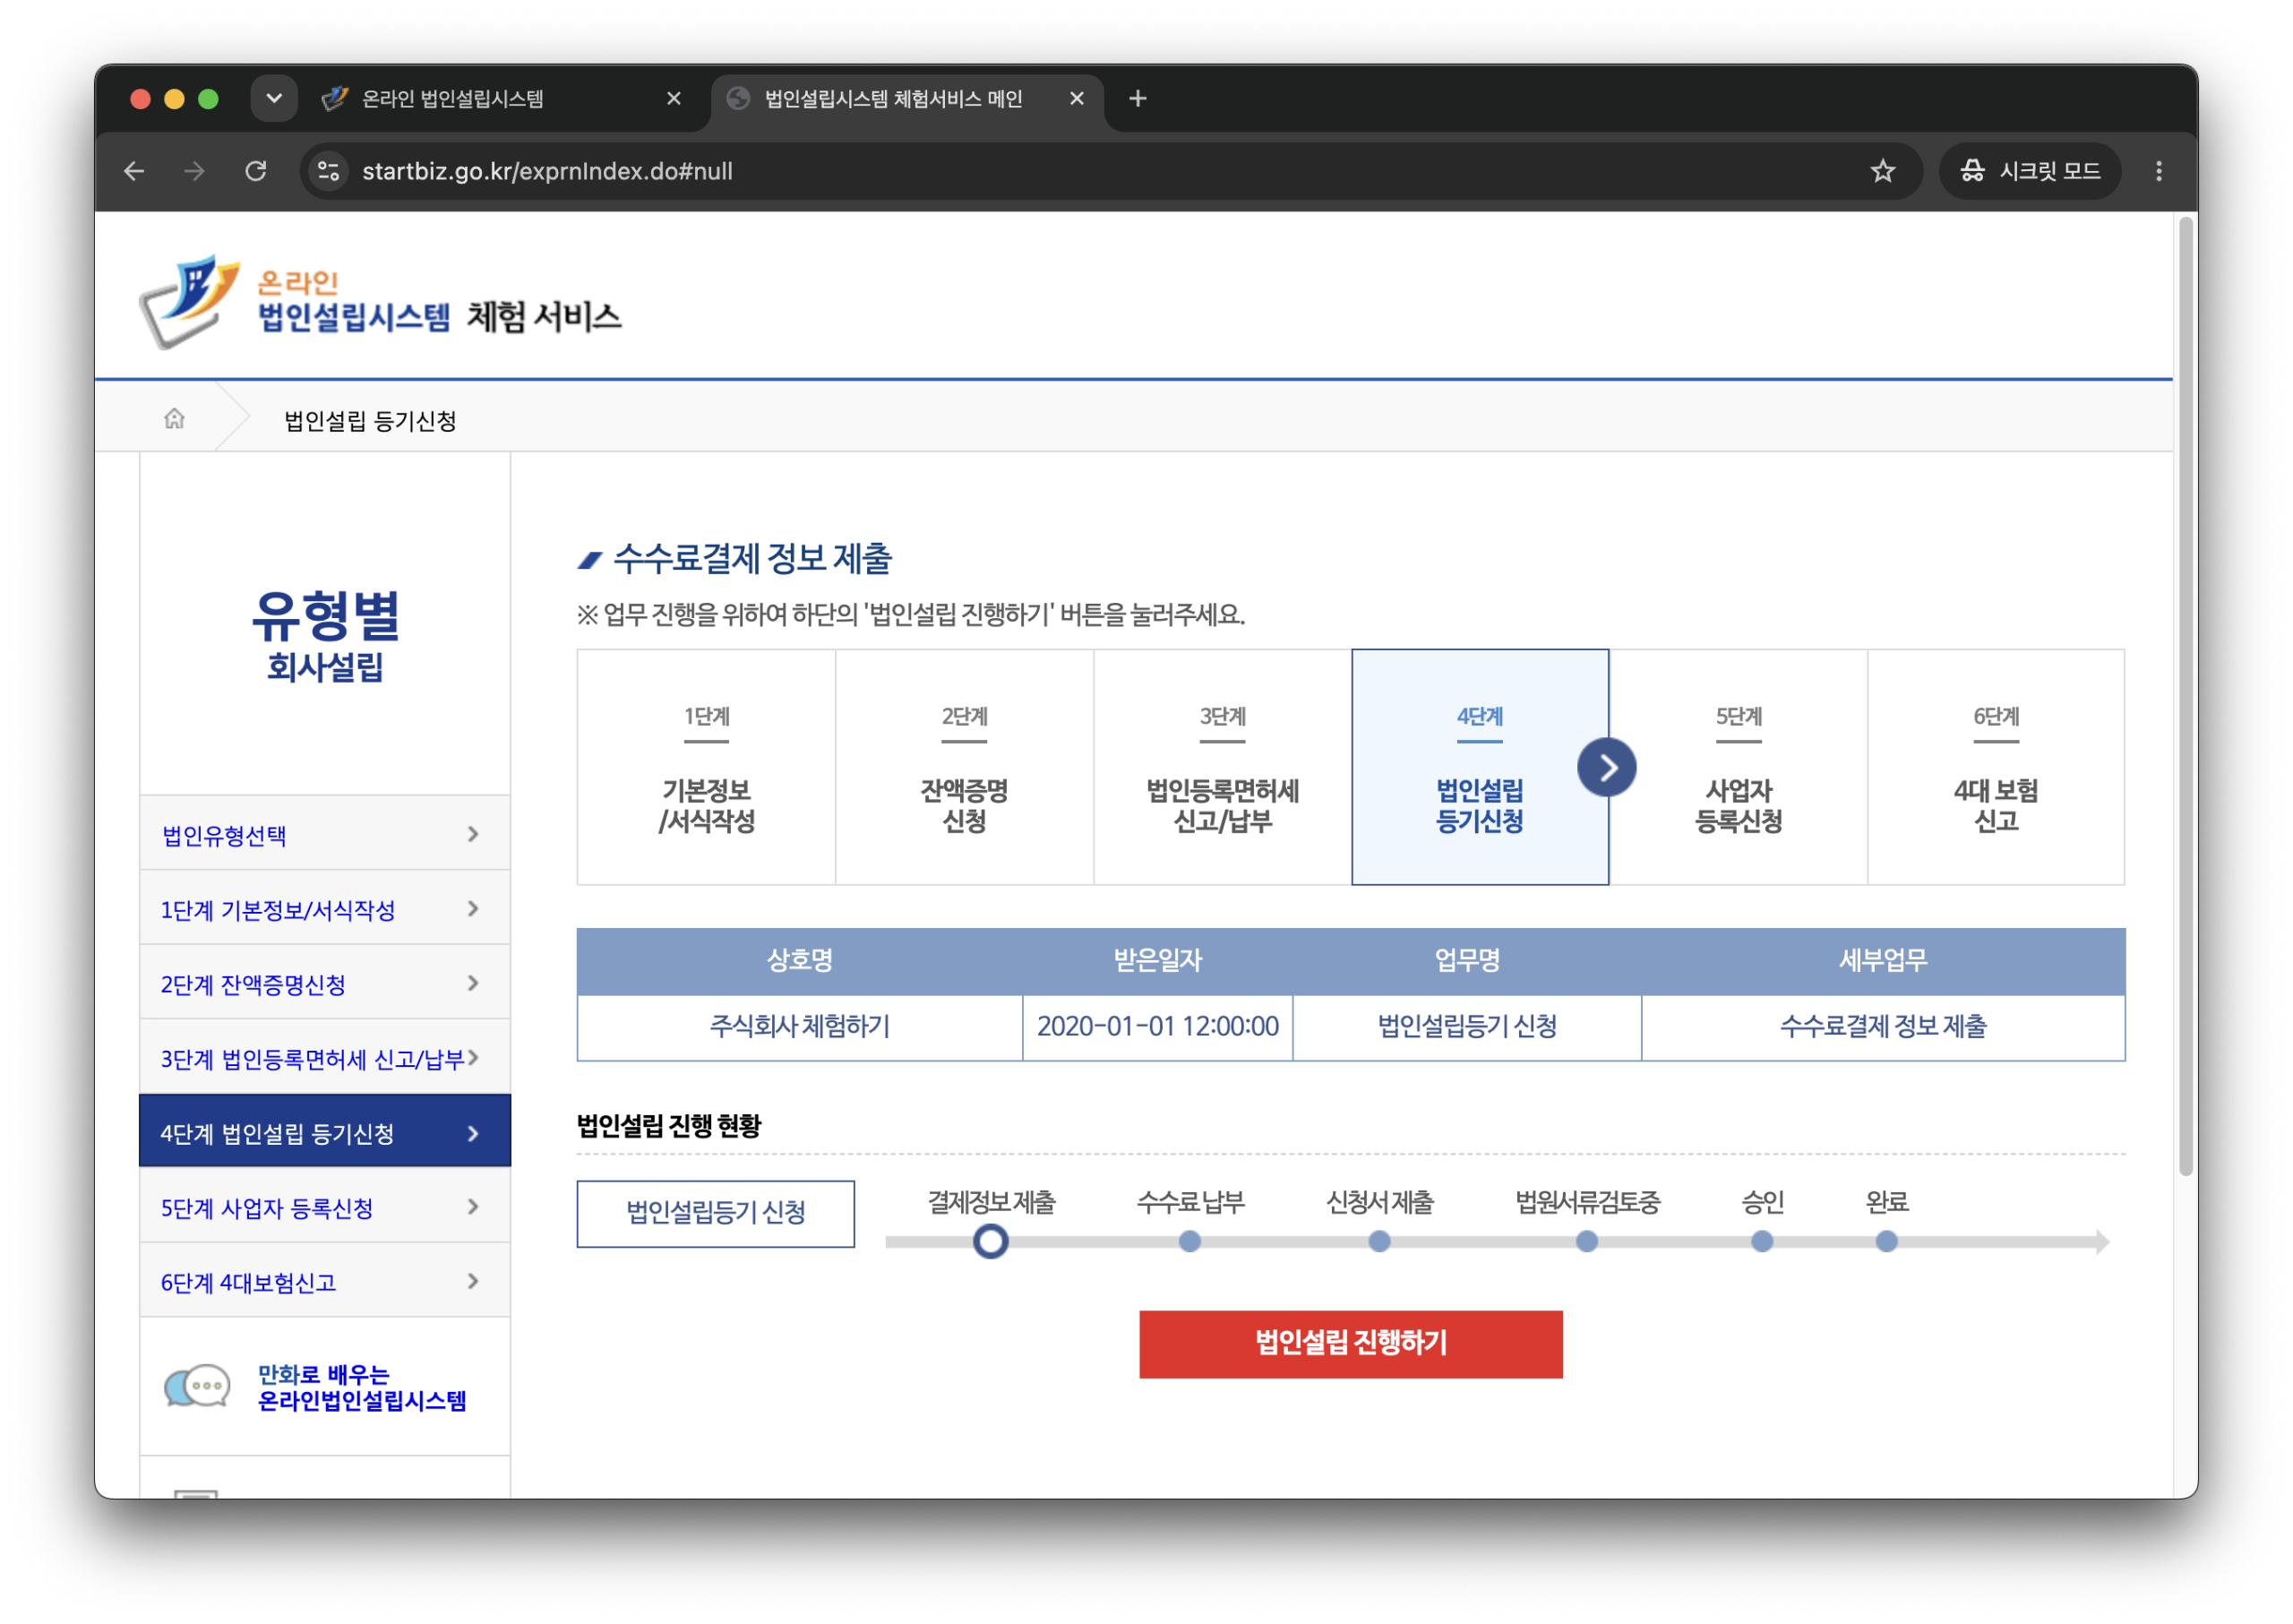Click the green macOS fullscreen button

coord(208,98)
